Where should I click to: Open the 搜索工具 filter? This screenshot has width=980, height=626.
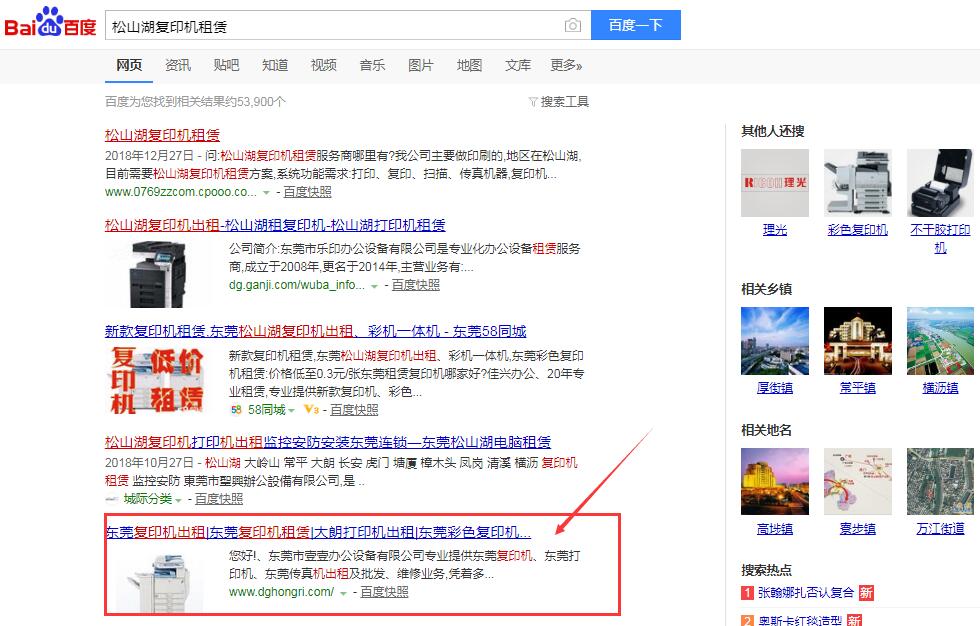[x=559, y=101]
